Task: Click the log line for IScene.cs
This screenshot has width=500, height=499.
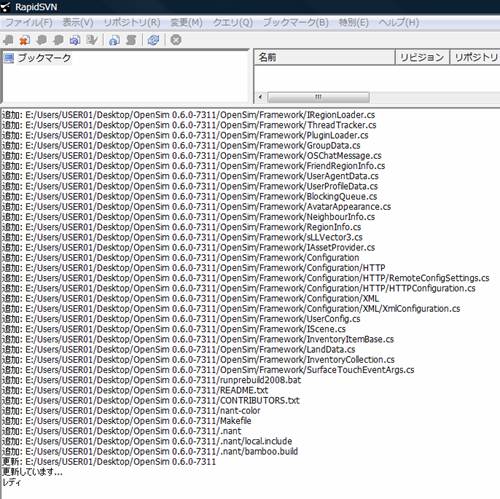Action: tap(174, 329)
